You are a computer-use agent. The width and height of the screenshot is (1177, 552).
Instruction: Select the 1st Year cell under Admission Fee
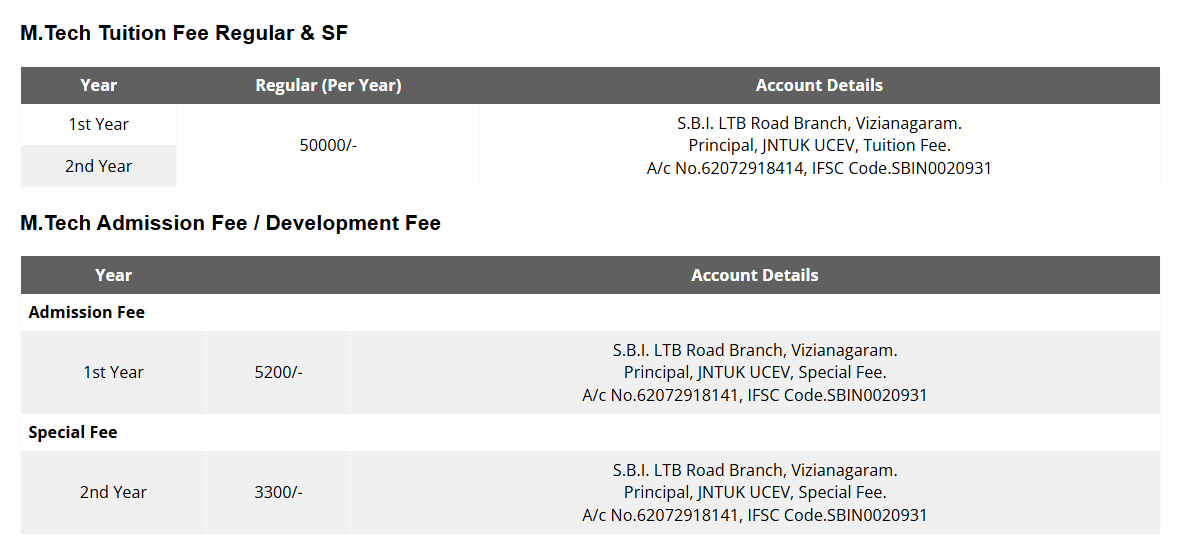(x=113, y=372)
